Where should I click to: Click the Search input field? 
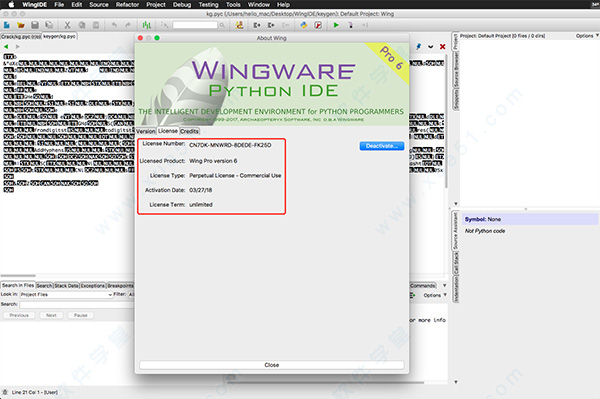(77, 305)
